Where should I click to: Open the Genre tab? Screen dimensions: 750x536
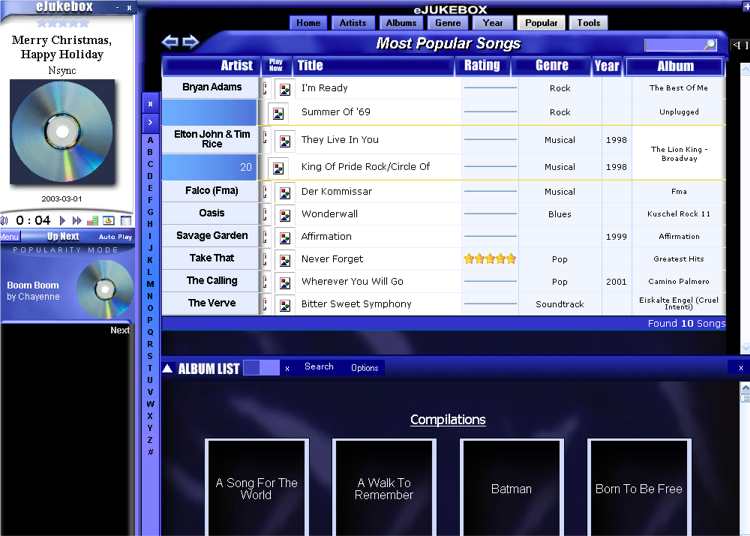tap(448, 23)
